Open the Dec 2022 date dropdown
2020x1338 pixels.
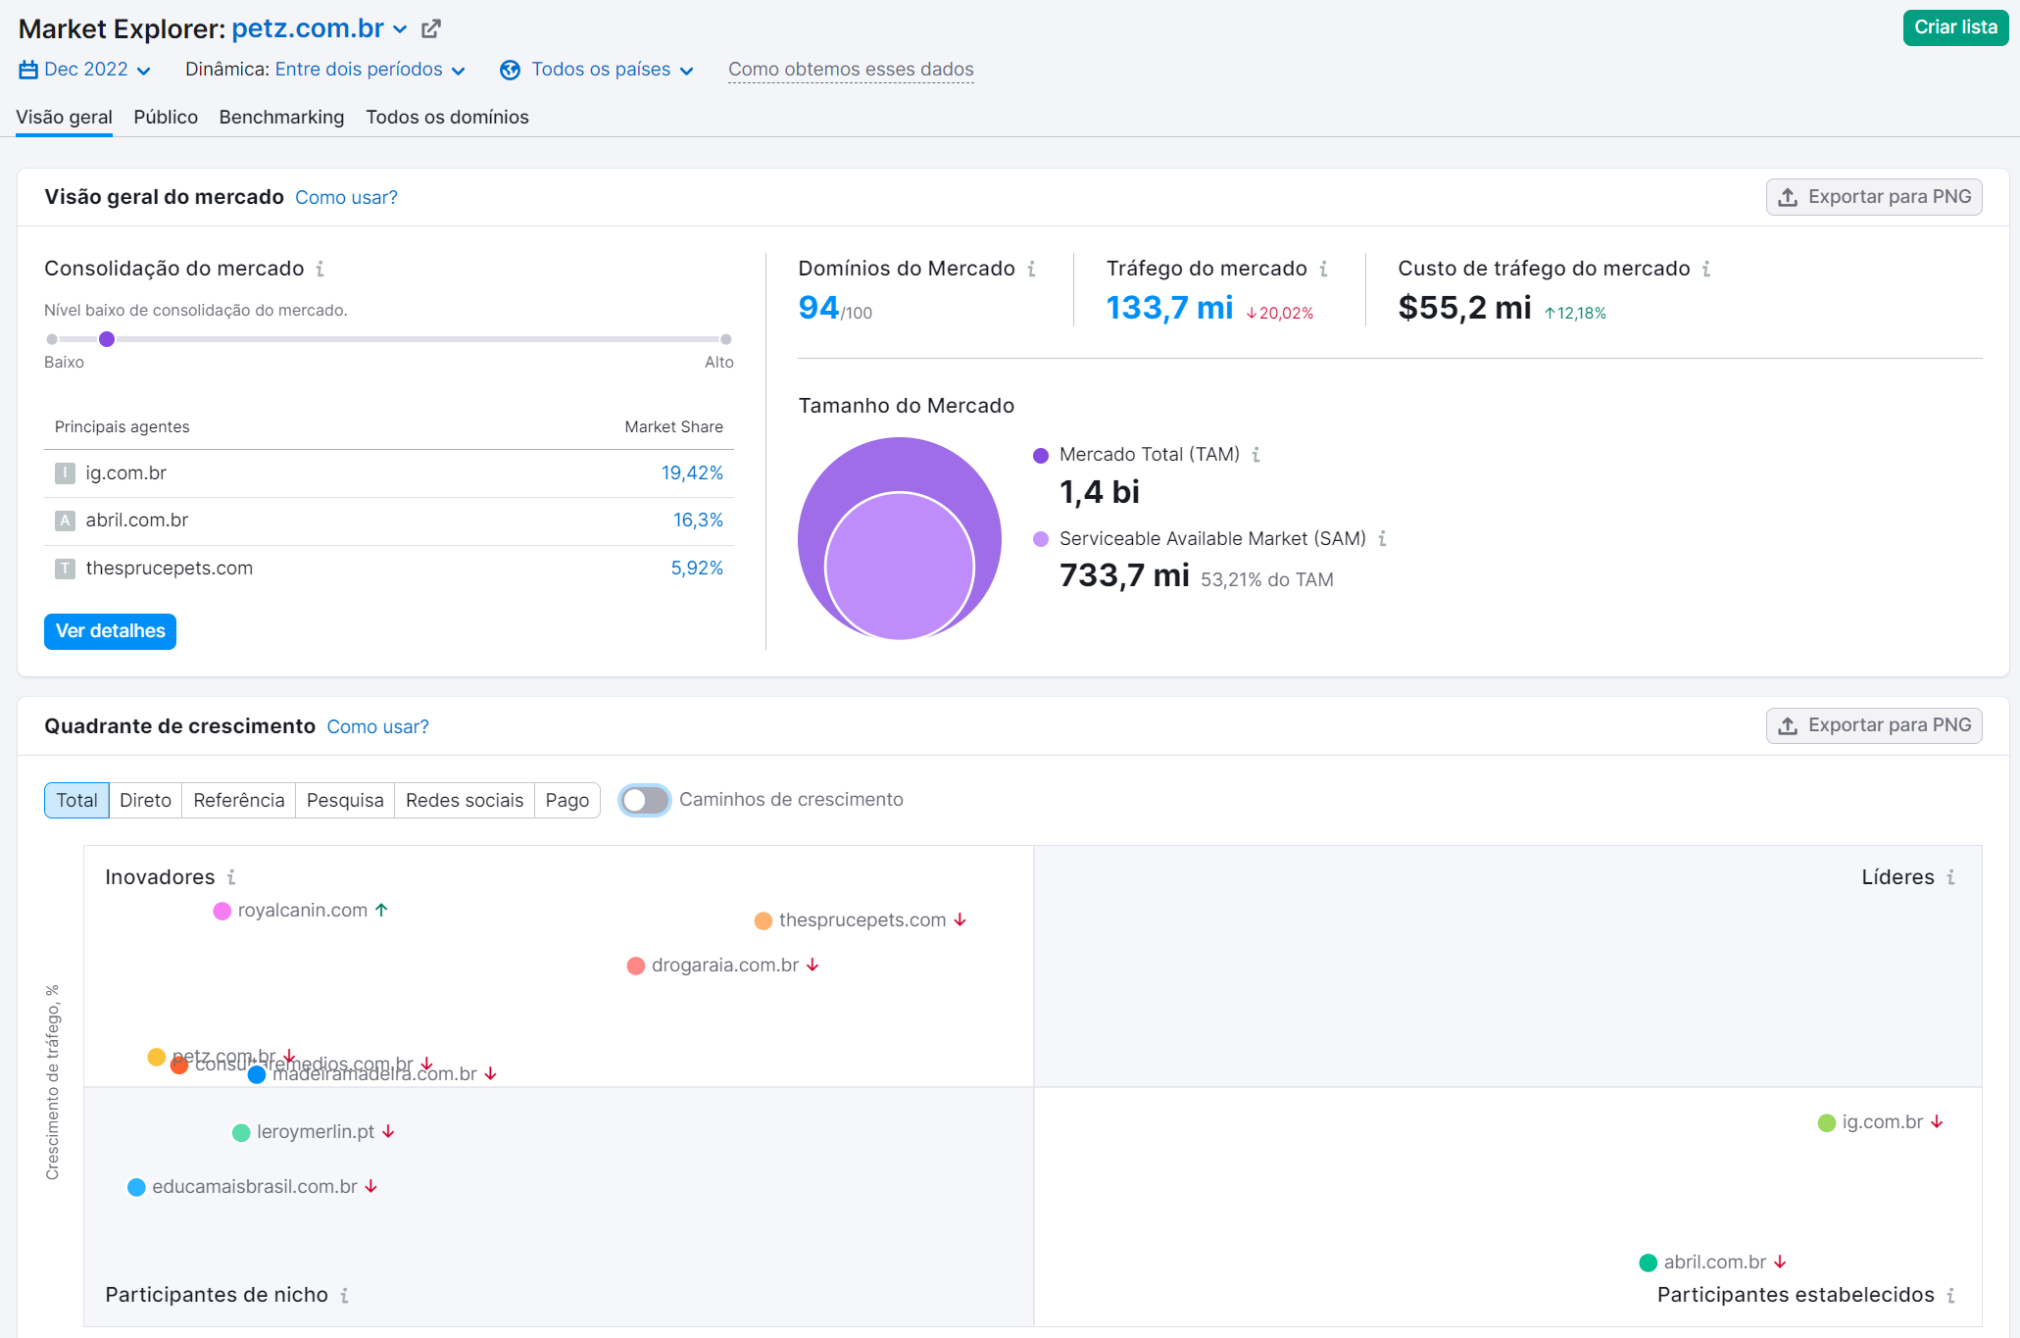pyautogui.click(x=85, y=70)
